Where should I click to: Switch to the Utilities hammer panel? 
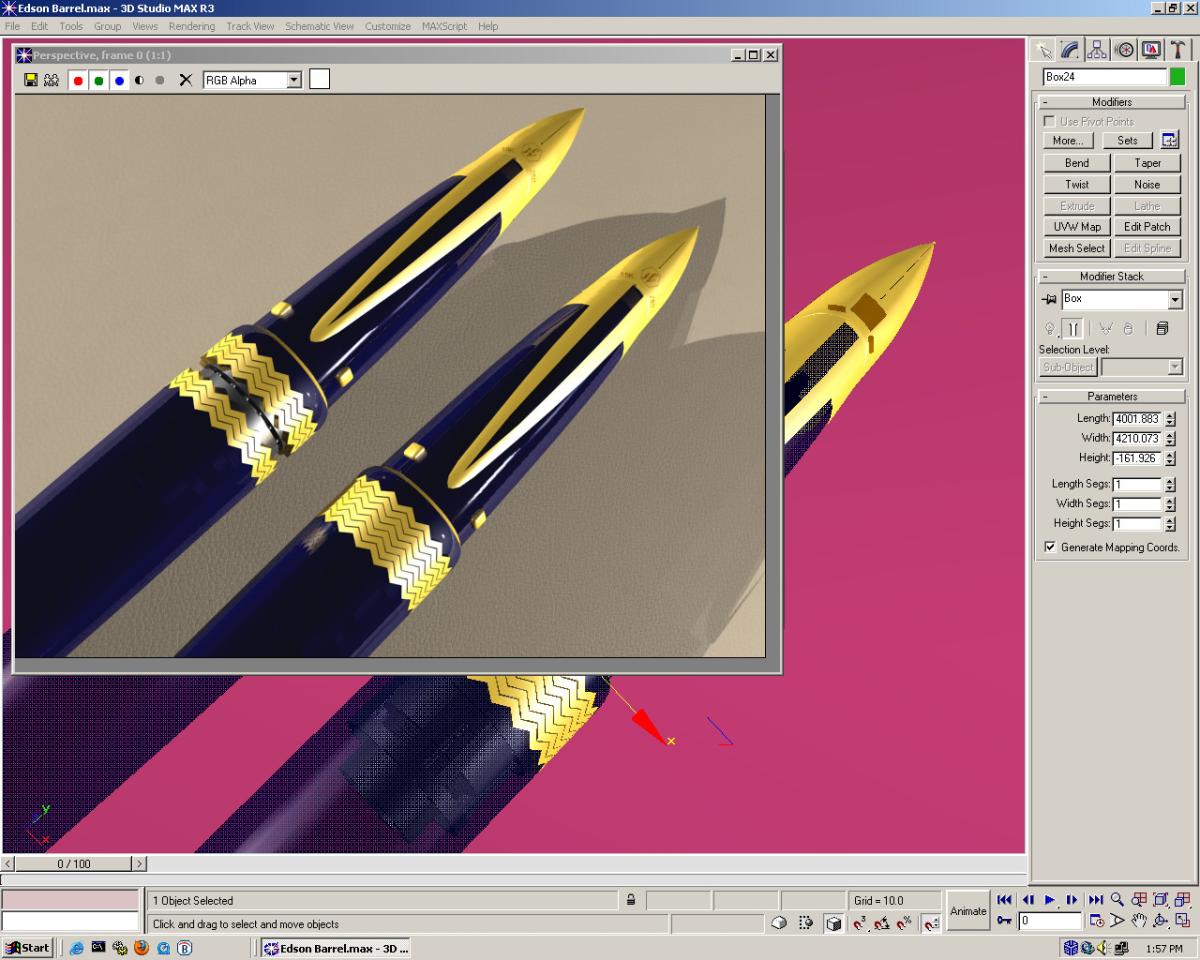coord(1178,50)
